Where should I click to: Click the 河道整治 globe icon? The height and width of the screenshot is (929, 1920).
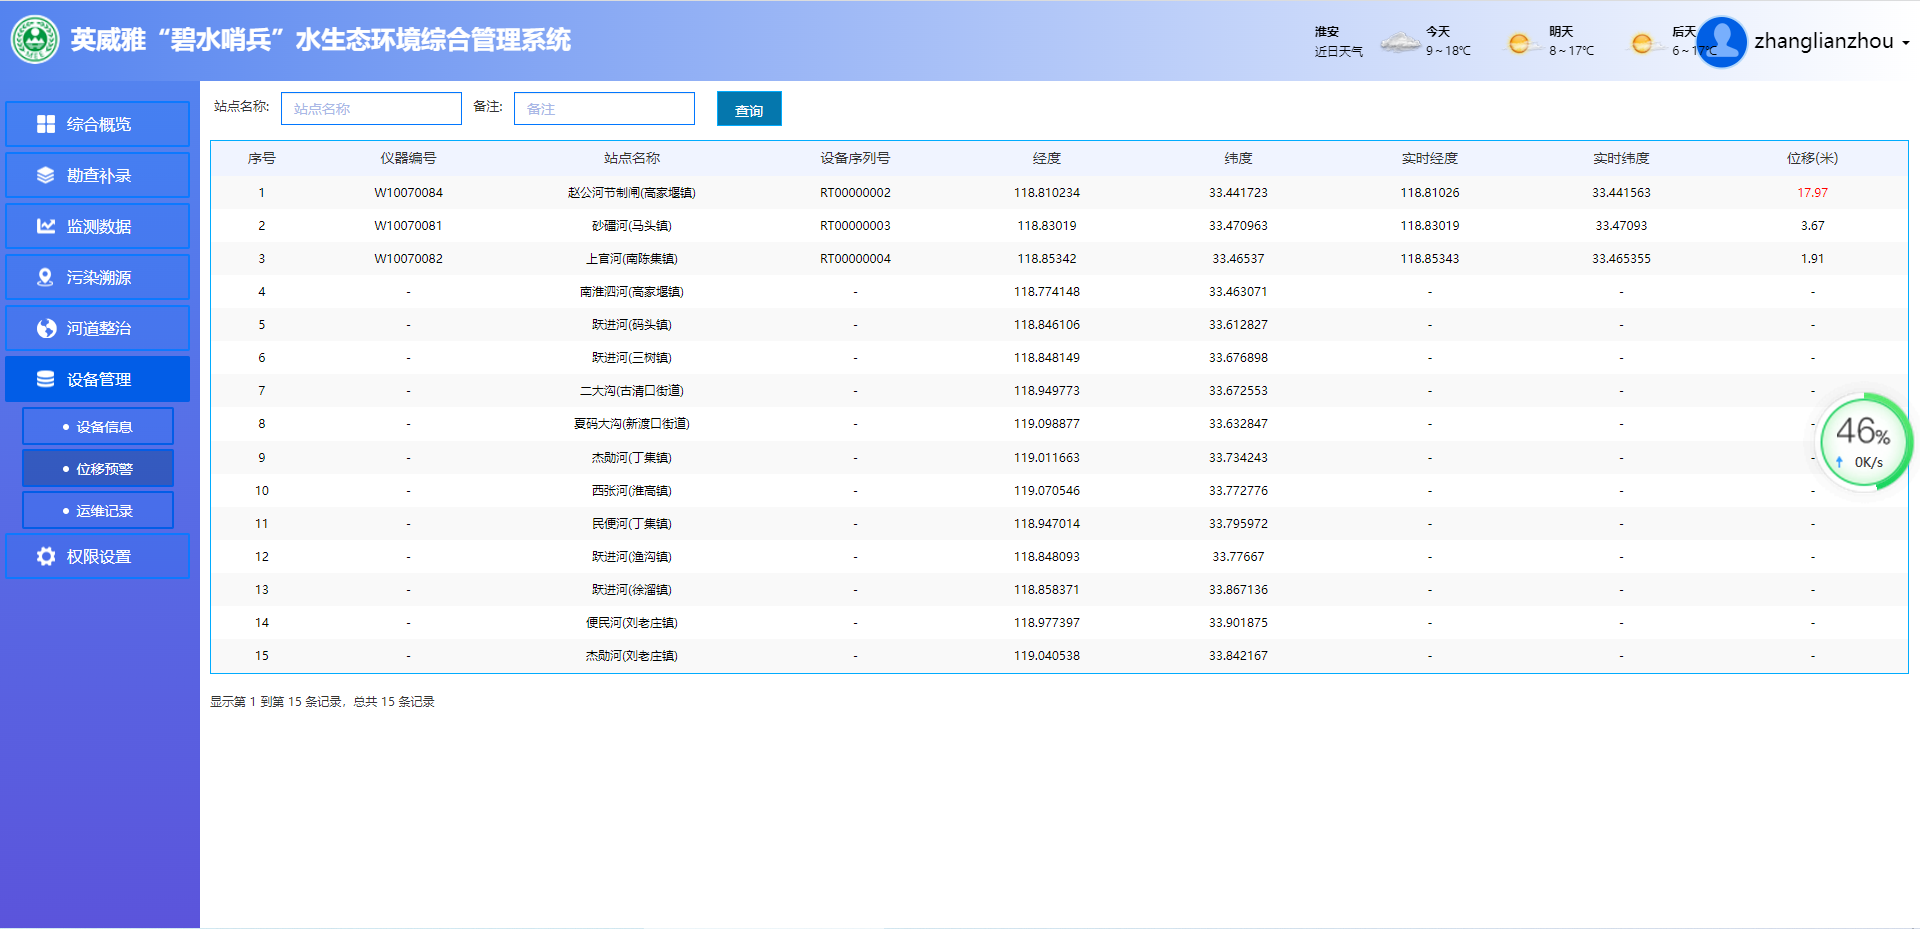pos(46,328)
